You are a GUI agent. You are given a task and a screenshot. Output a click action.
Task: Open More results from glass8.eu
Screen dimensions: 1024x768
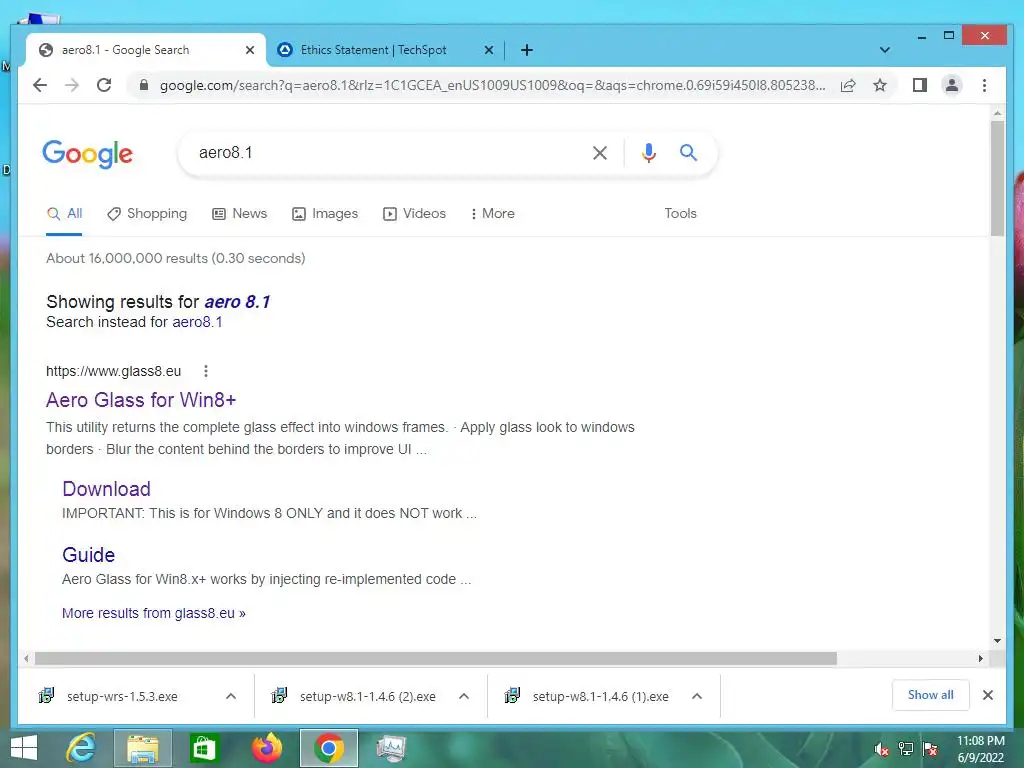153,613
